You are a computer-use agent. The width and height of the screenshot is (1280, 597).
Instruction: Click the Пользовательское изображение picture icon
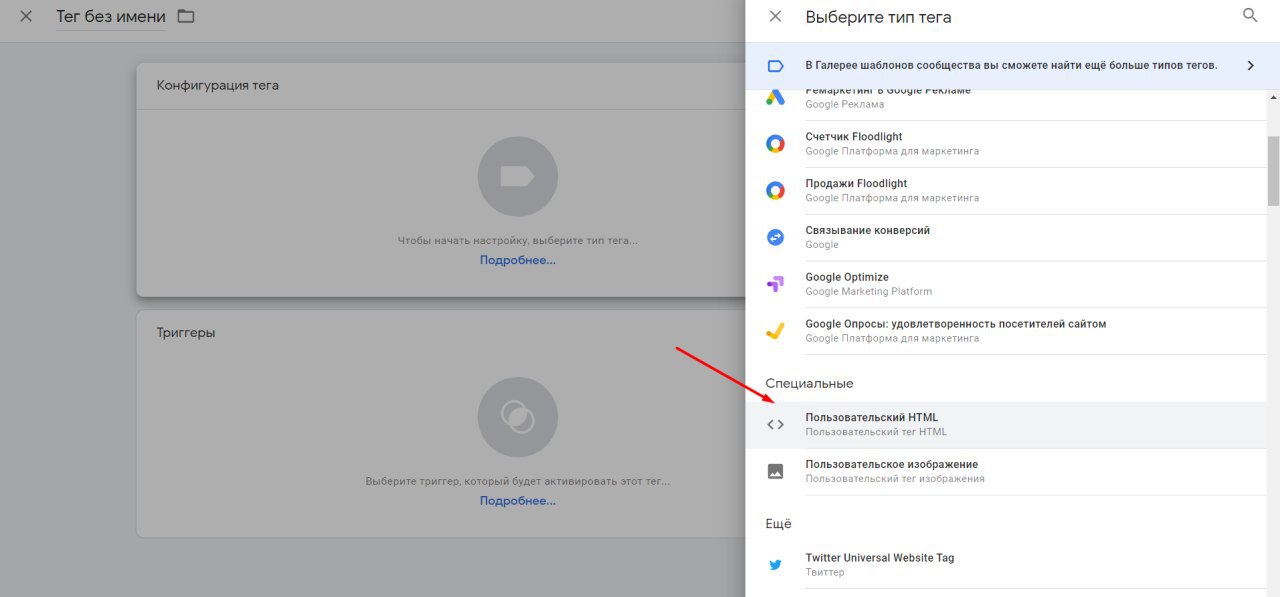pyautogui.click(x=775, y=471)
